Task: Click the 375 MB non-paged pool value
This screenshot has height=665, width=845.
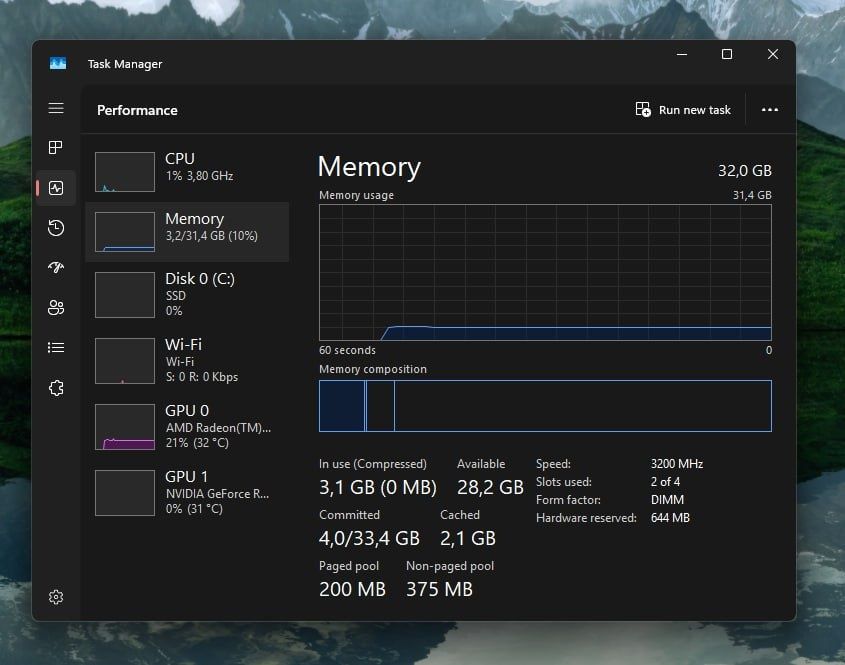Action: pos(439,589)
